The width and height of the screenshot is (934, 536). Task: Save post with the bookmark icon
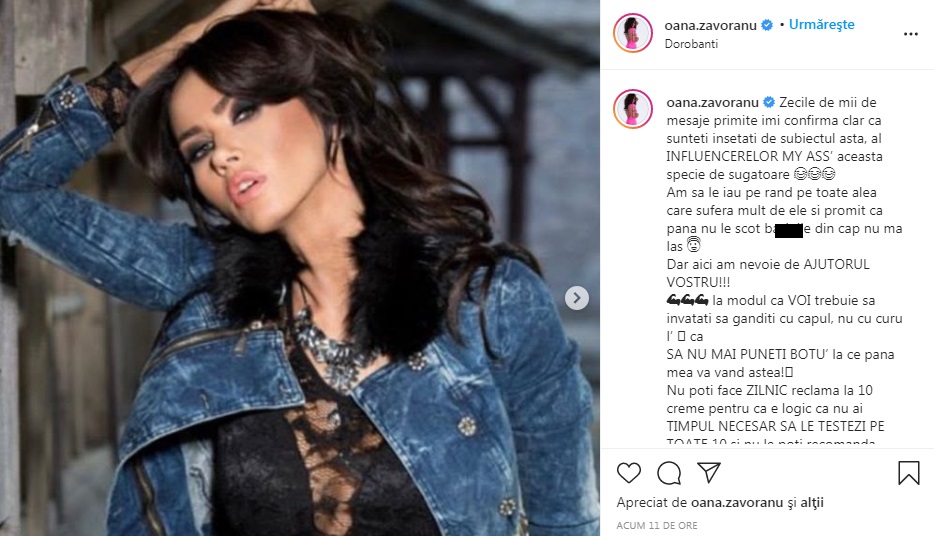point(908,473)
